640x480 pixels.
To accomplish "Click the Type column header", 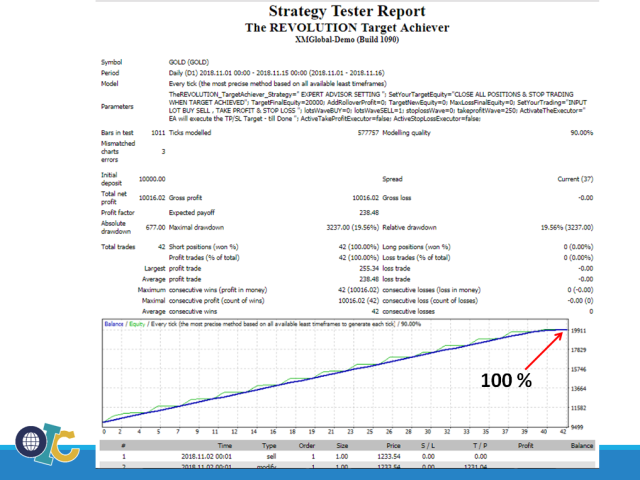I will (x=269, y=445).
